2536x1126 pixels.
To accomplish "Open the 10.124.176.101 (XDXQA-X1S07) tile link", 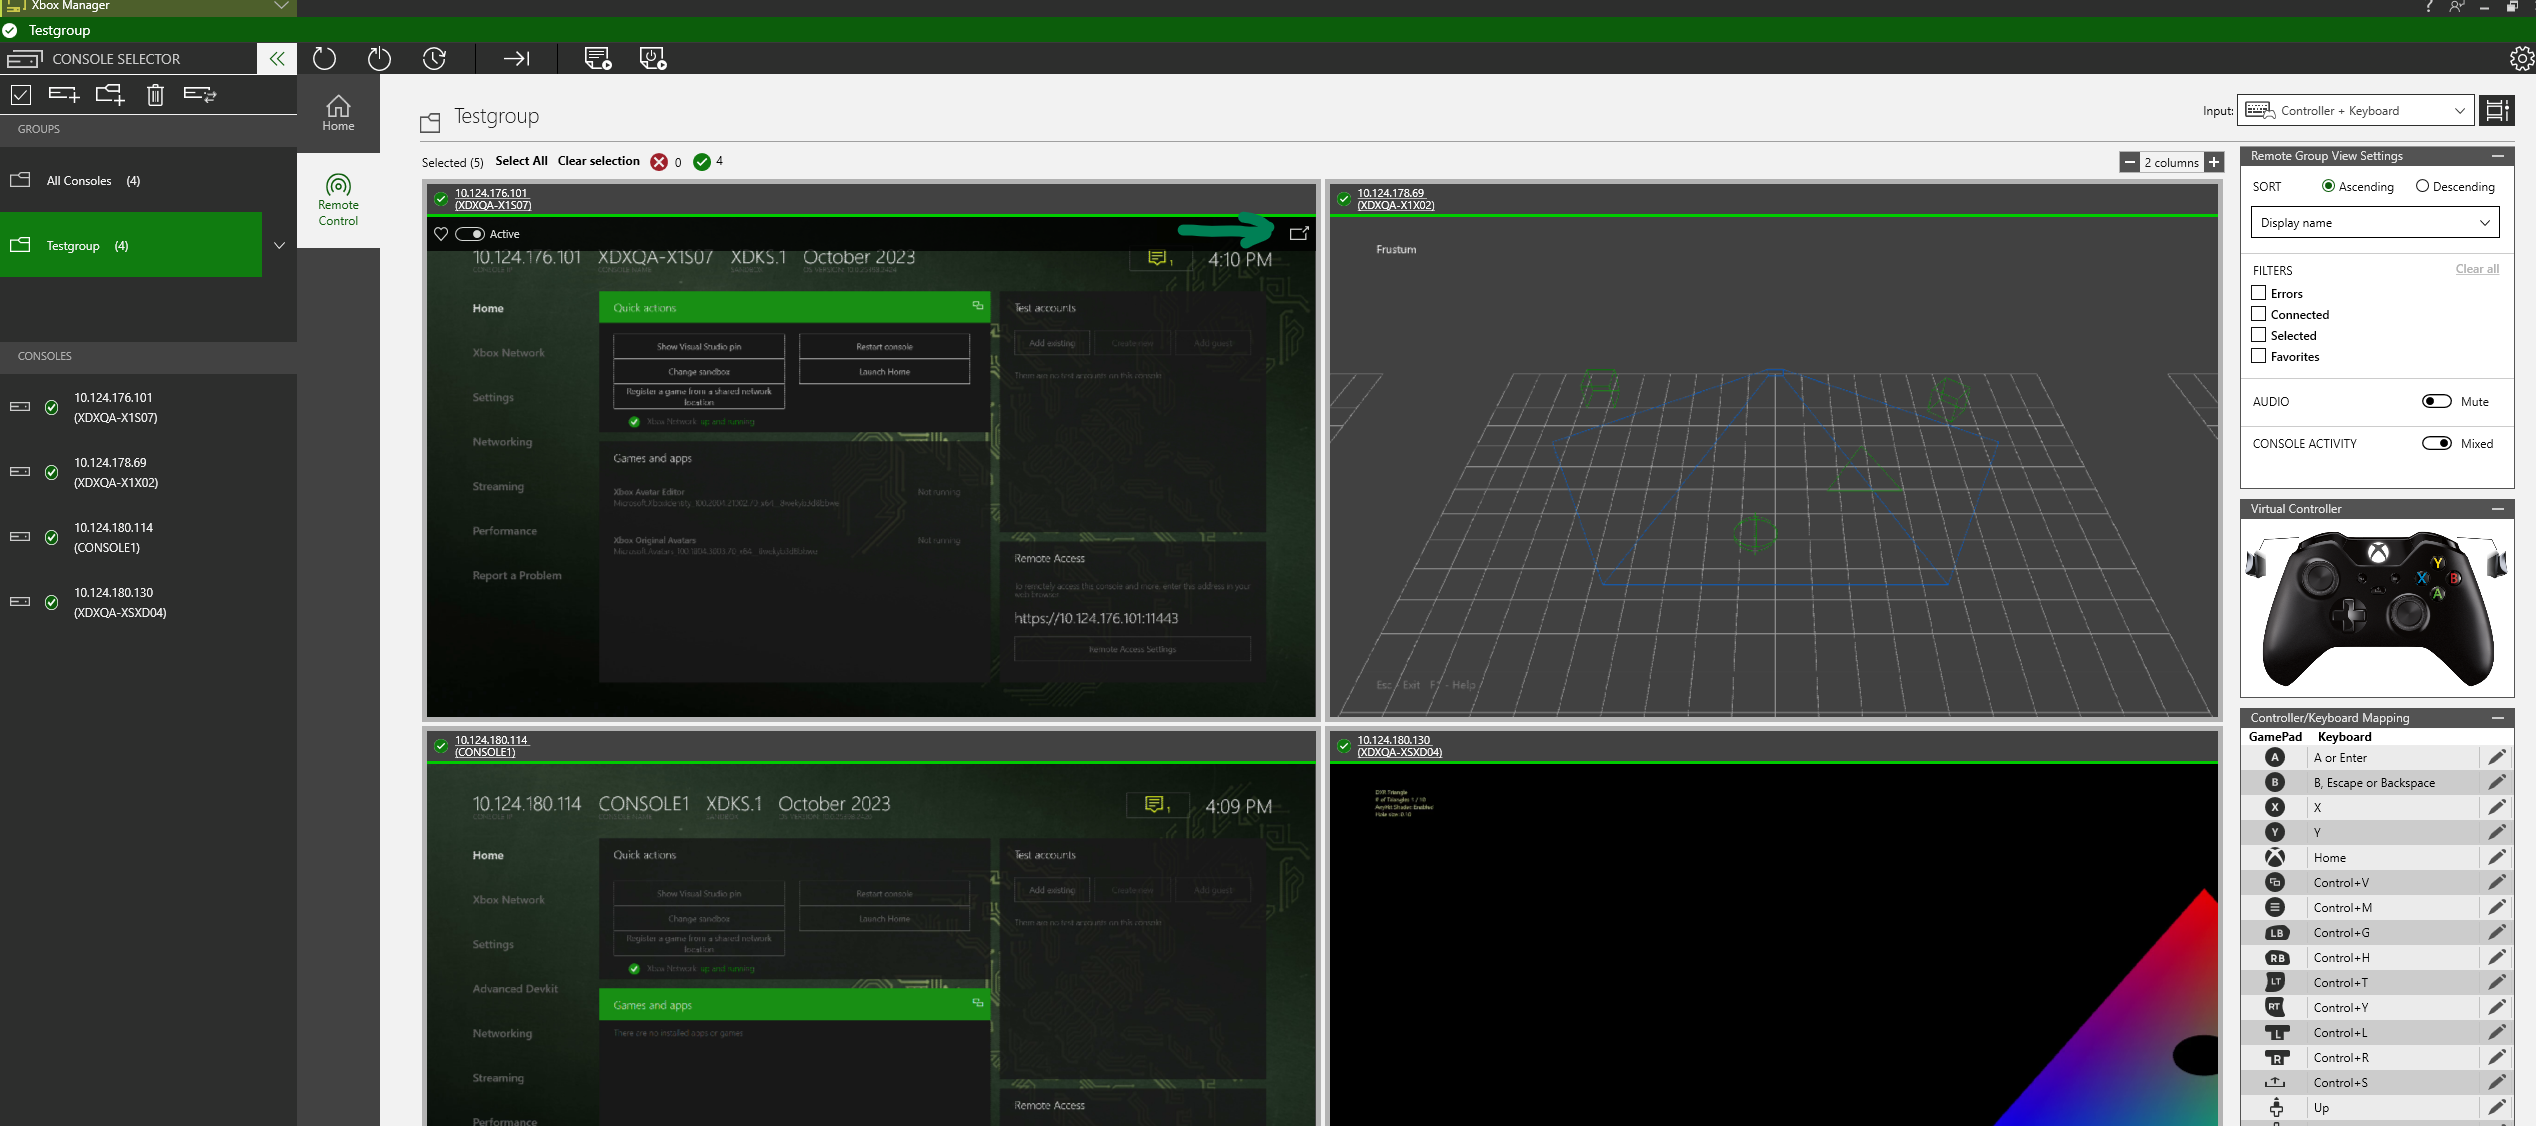I will tap(493, 199).
